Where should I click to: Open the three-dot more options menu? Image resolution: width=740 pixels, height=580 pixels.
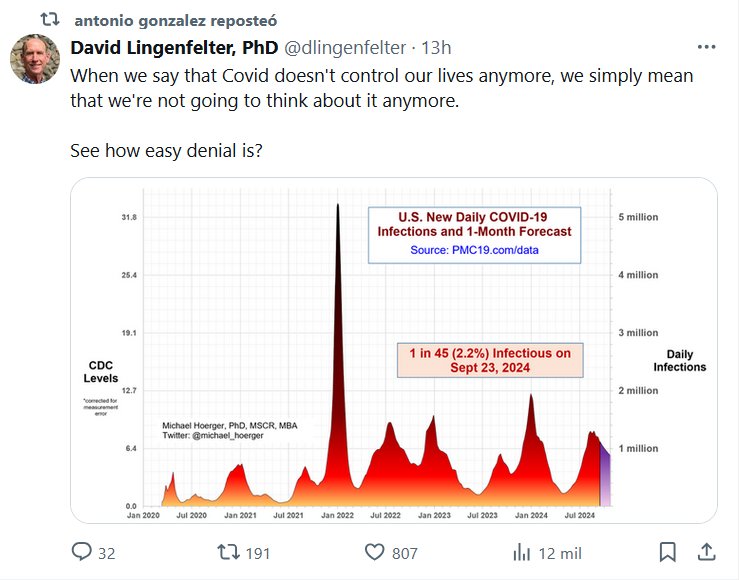point(706,47)
